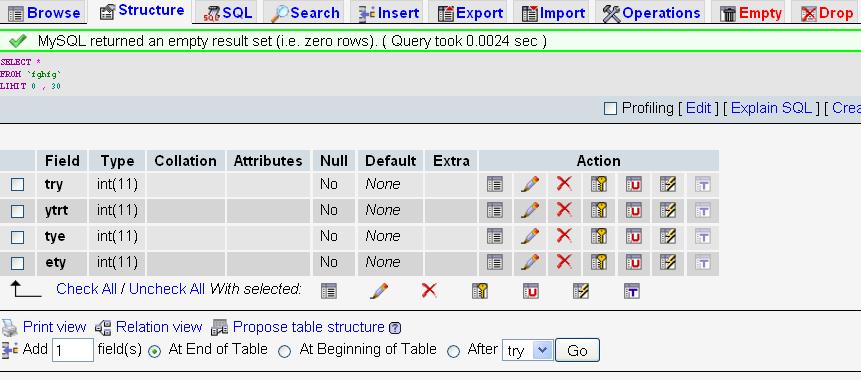The image size is (861, 380).
Task: Click the number of fields input box
Action: point(73,350)
